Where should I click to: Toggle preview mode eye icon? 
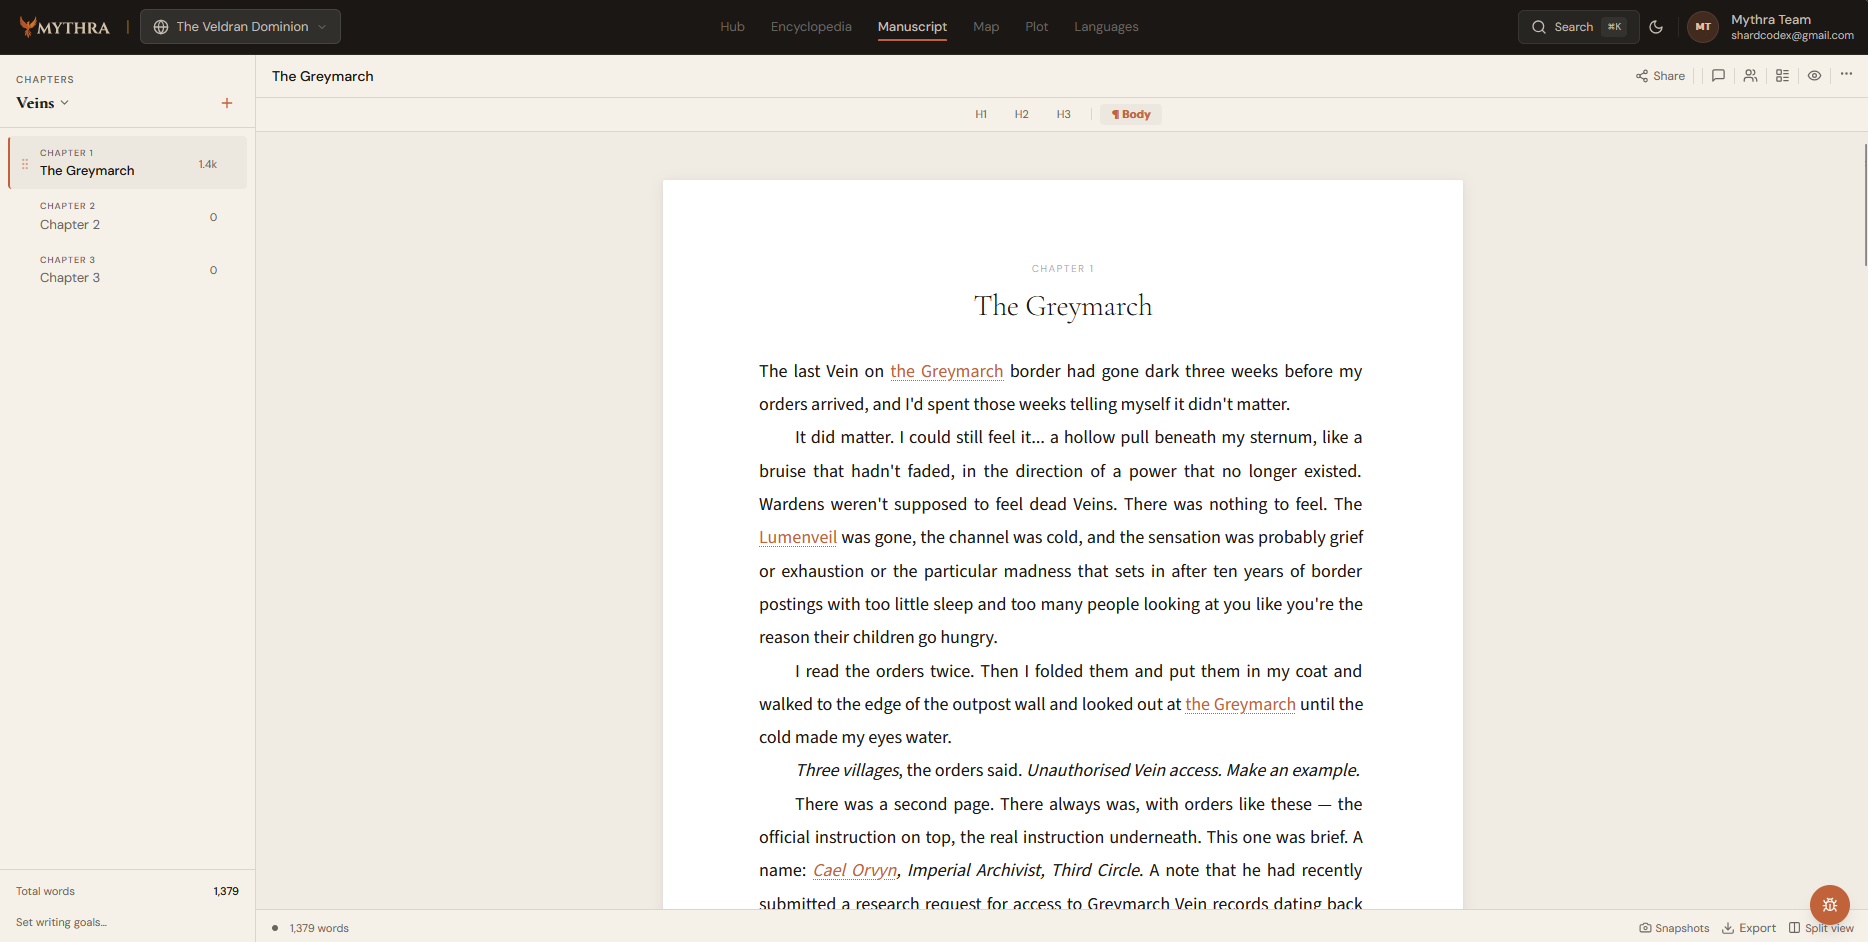tap(1814, 76)
